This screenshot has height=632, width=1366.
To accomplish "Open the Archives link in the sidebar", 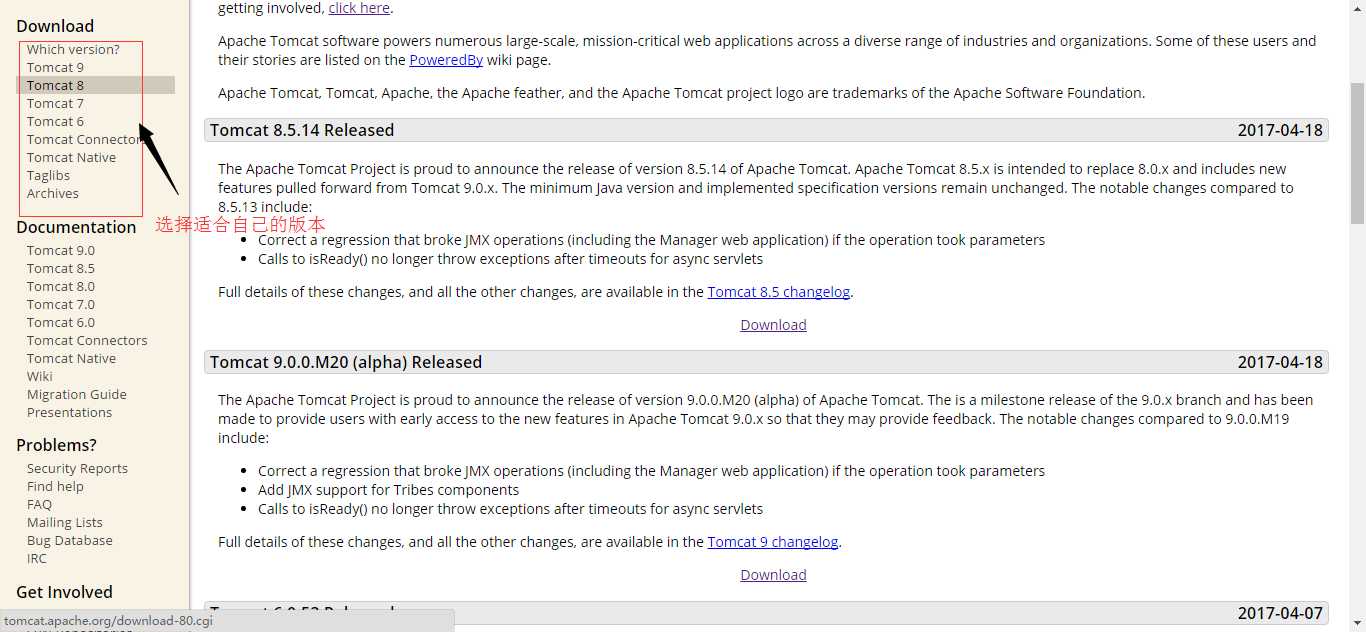I will click(52, 193).
